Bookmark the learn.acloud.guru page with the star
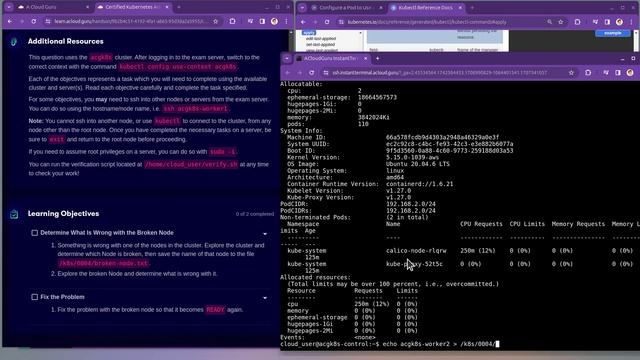This screenshot has width=640, height=360. (216, 21)
